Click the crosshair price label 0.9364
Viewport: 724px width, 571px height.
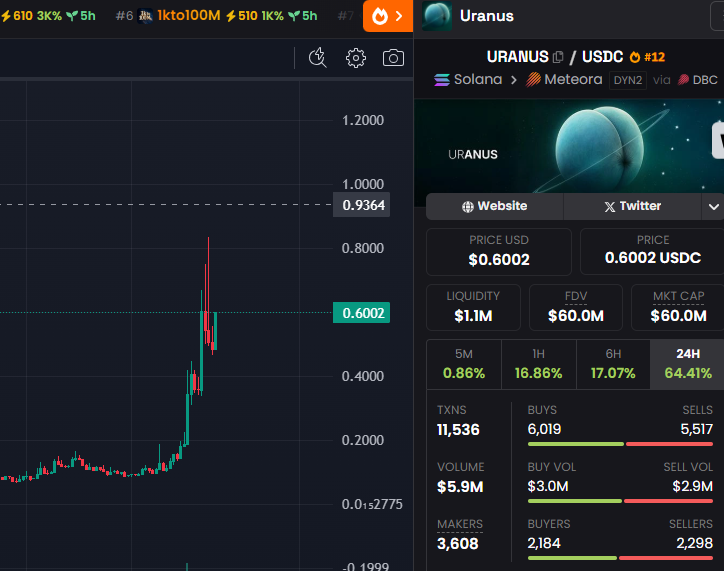coord(362,205)
